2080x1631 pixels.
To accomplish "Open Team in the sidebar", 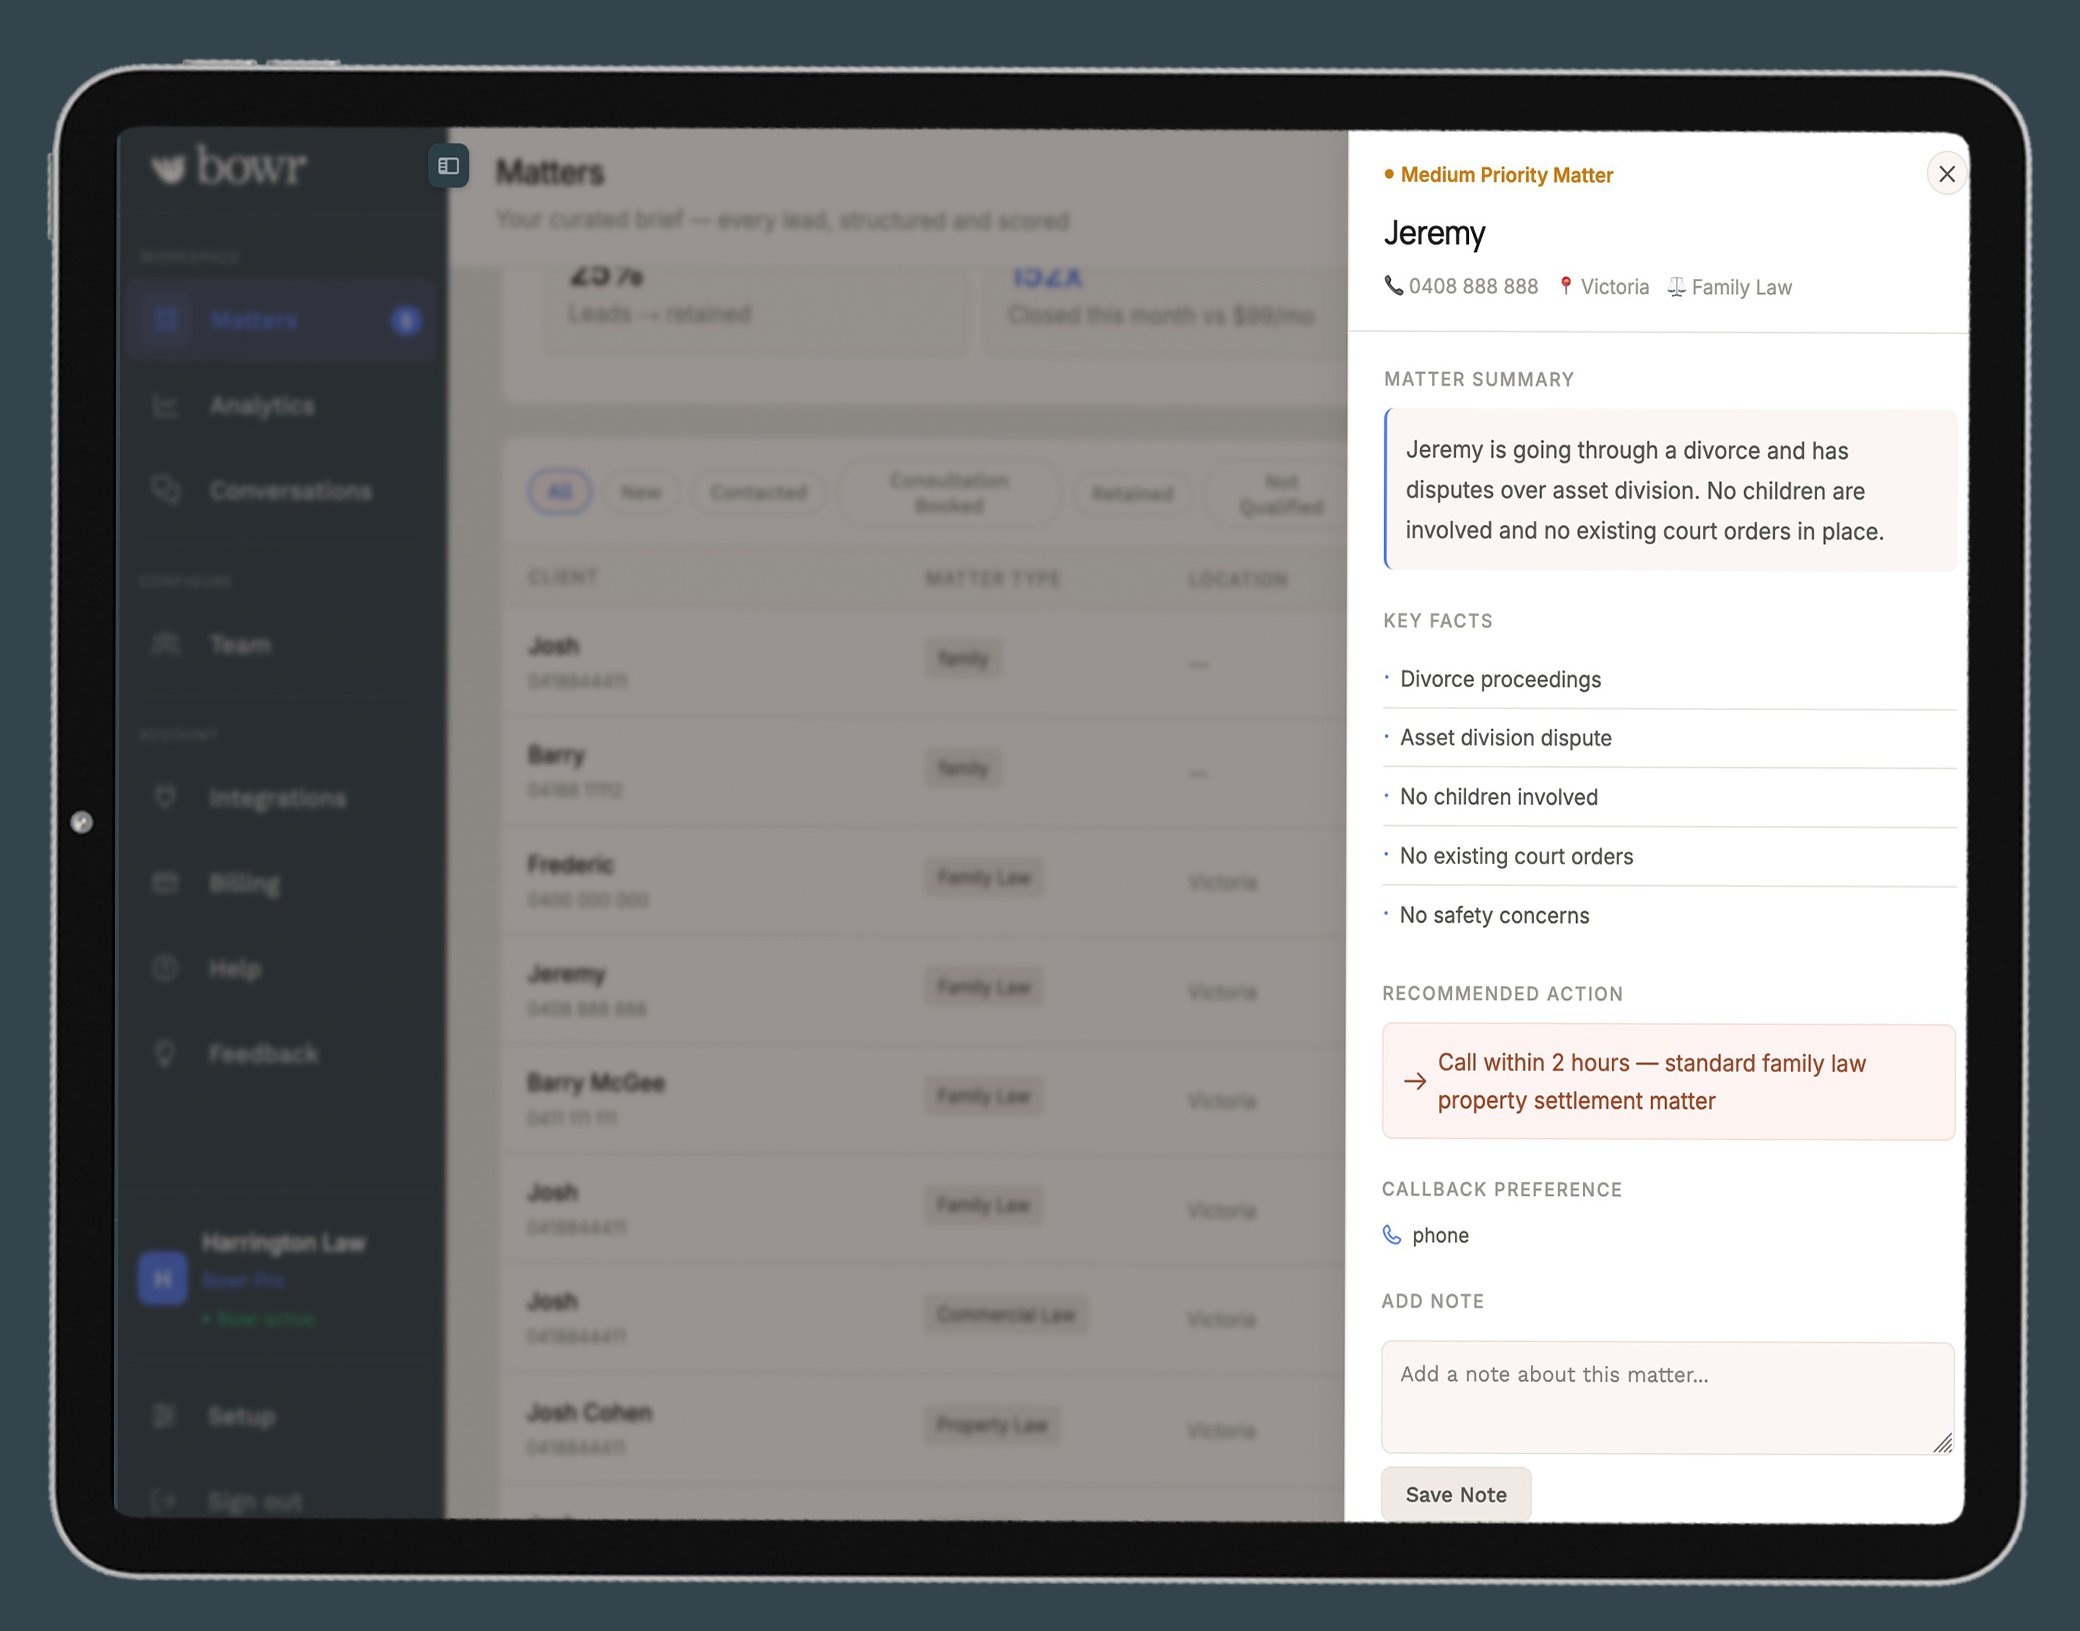I will pos(281,644).
